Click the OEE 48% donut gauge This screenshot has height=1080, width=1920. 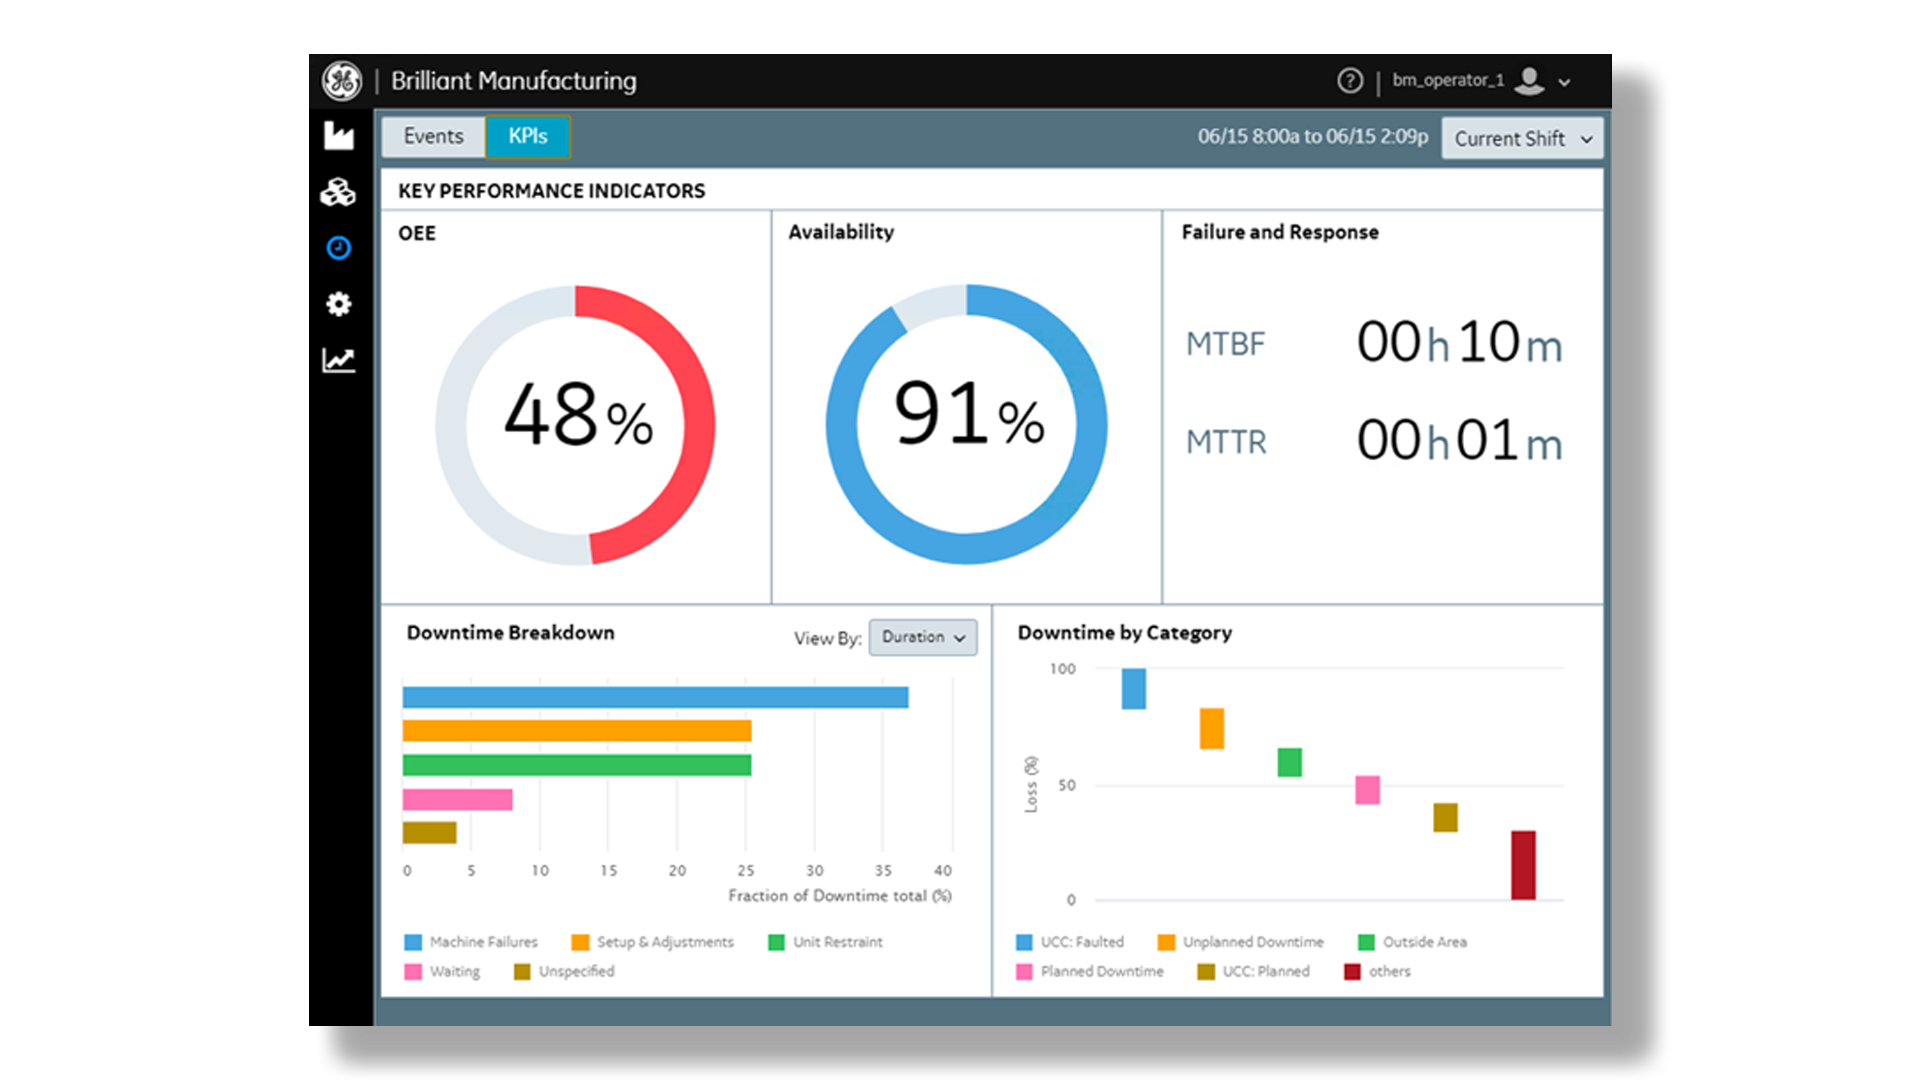pyautogui.click(x=575, y=425)
